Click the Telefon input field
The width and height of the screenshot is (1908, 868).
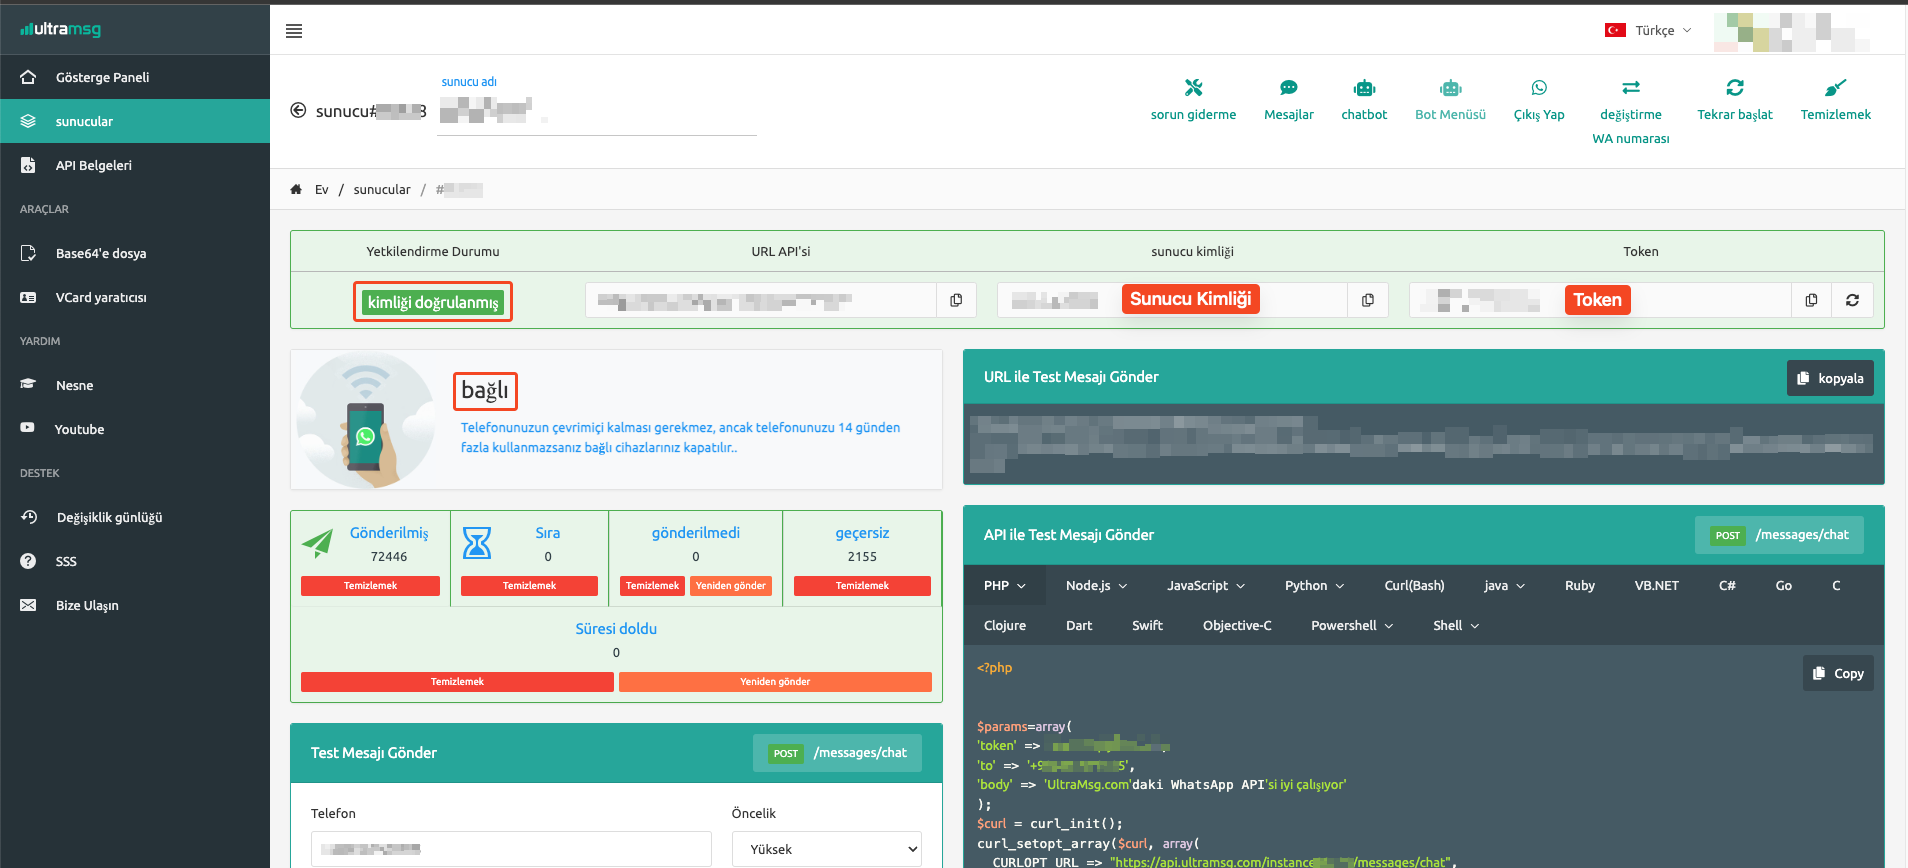(x=511, y=849)
